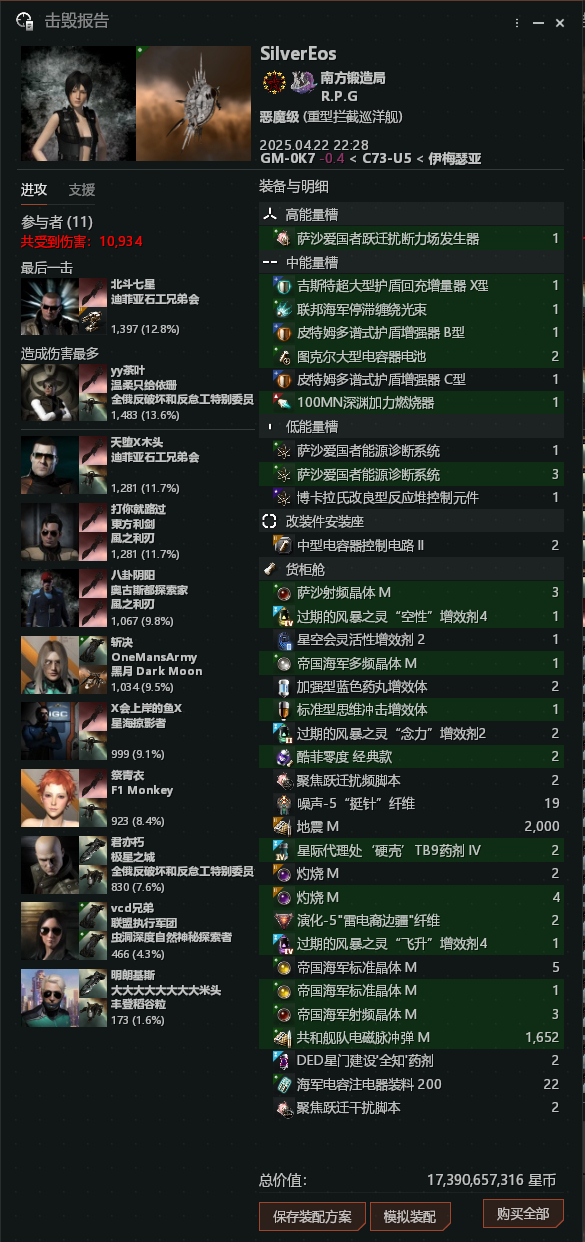Click the 购买全部 button
585x1242 pixels.
click(522, 1214)
